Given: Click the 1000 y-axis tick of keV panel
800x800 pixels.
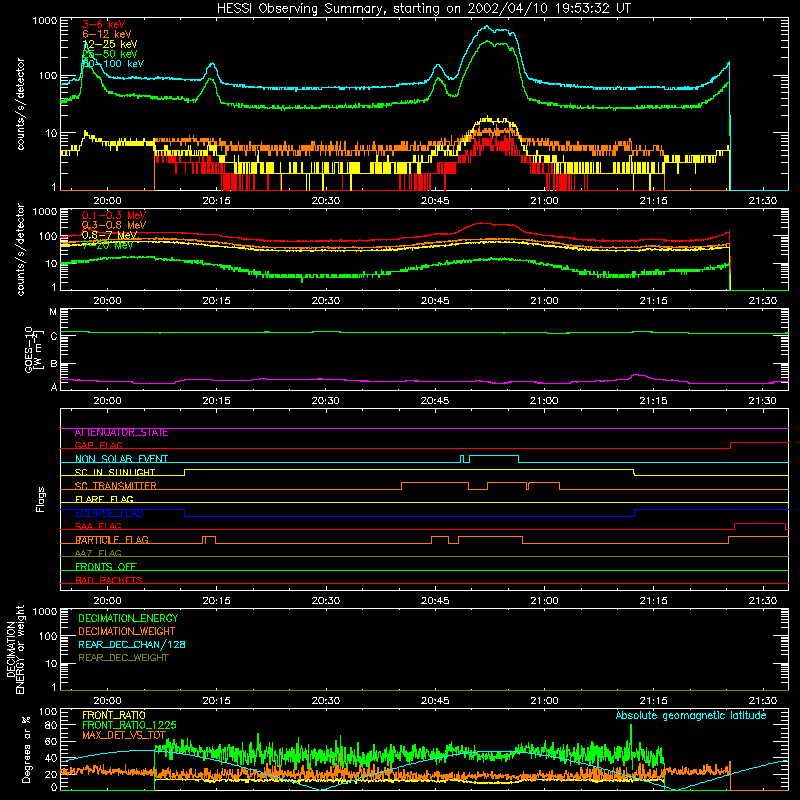Looking at the screenshot, I should pos(44,21).
